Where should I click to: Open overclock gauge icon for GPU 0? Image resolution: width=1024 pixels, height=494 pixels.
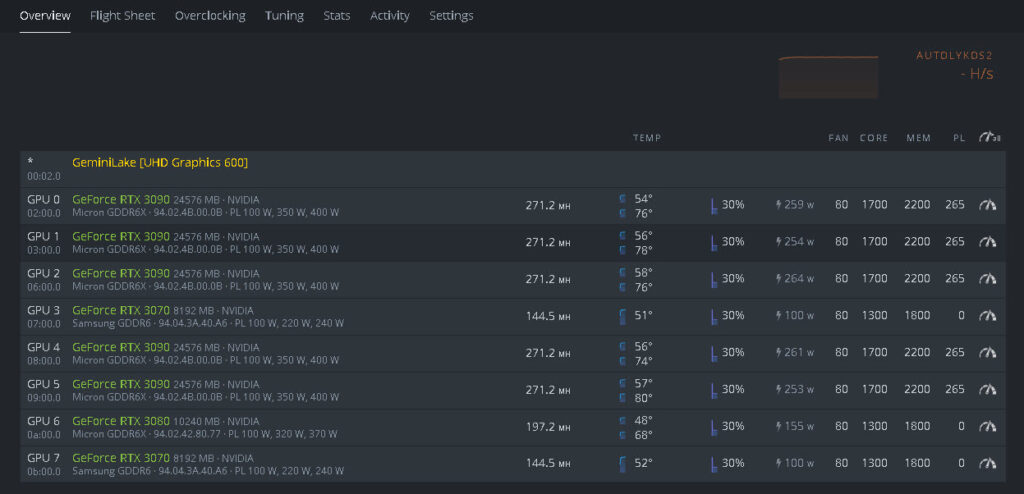coord(987,205)
